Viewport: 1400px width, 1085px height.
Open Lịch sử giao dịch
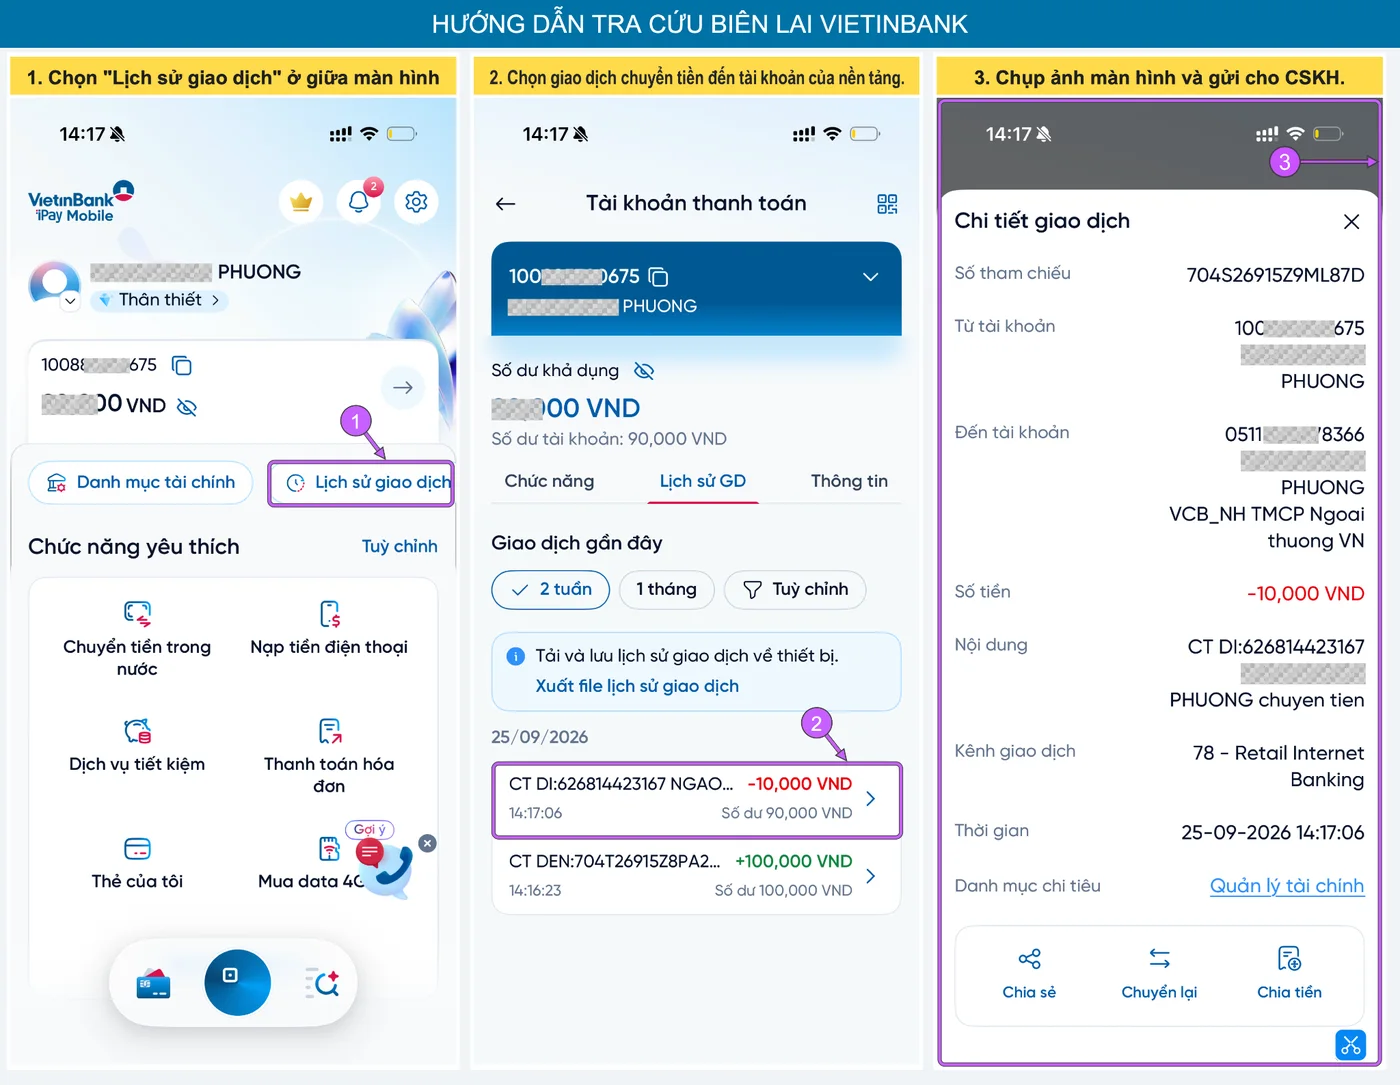(362, 483)
